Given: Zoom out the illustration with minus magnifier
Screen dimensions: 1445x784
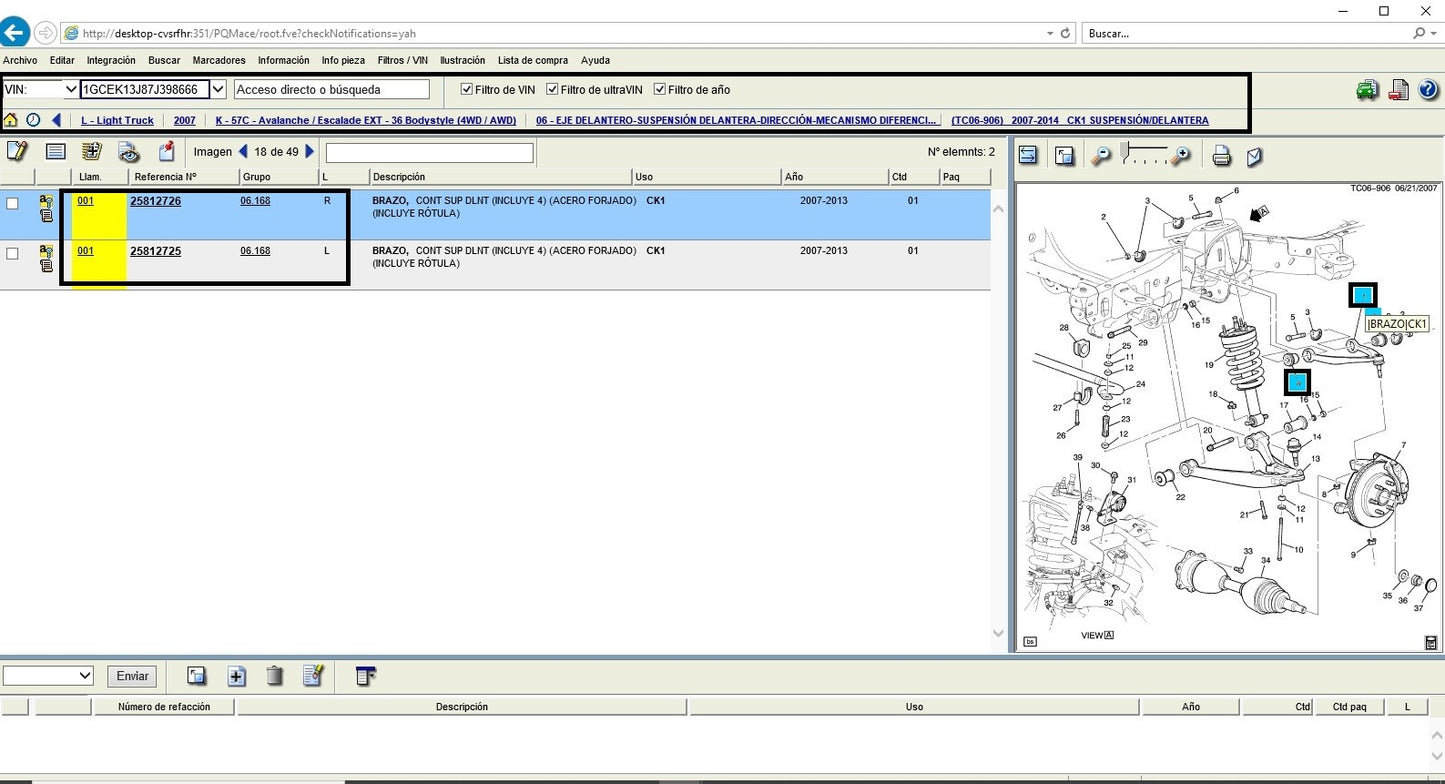Looking at the screenshot, I should pyautogui.click(x=1101, y=155).
